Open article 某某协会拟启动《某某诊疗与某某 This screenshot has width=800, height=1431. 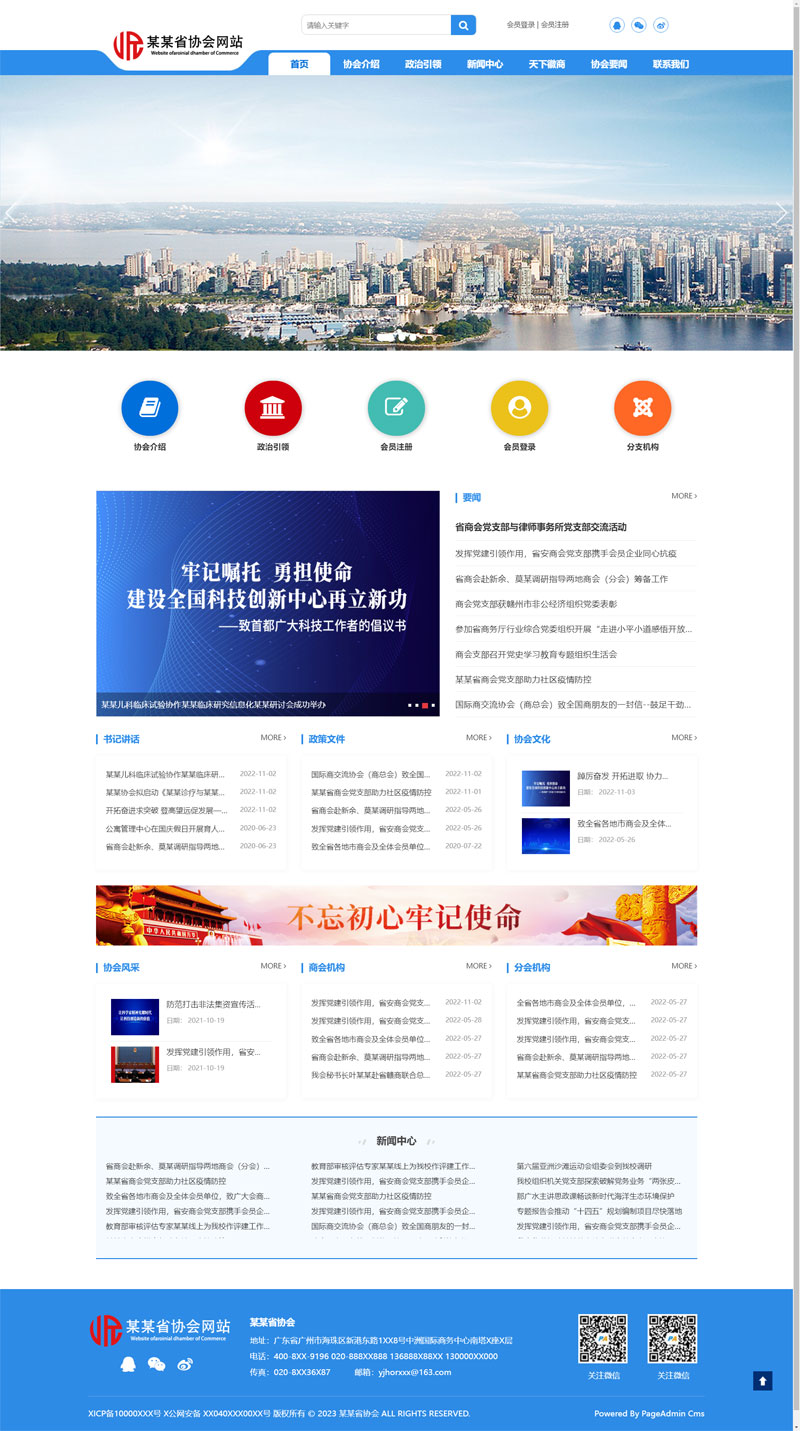click(165, 792)
